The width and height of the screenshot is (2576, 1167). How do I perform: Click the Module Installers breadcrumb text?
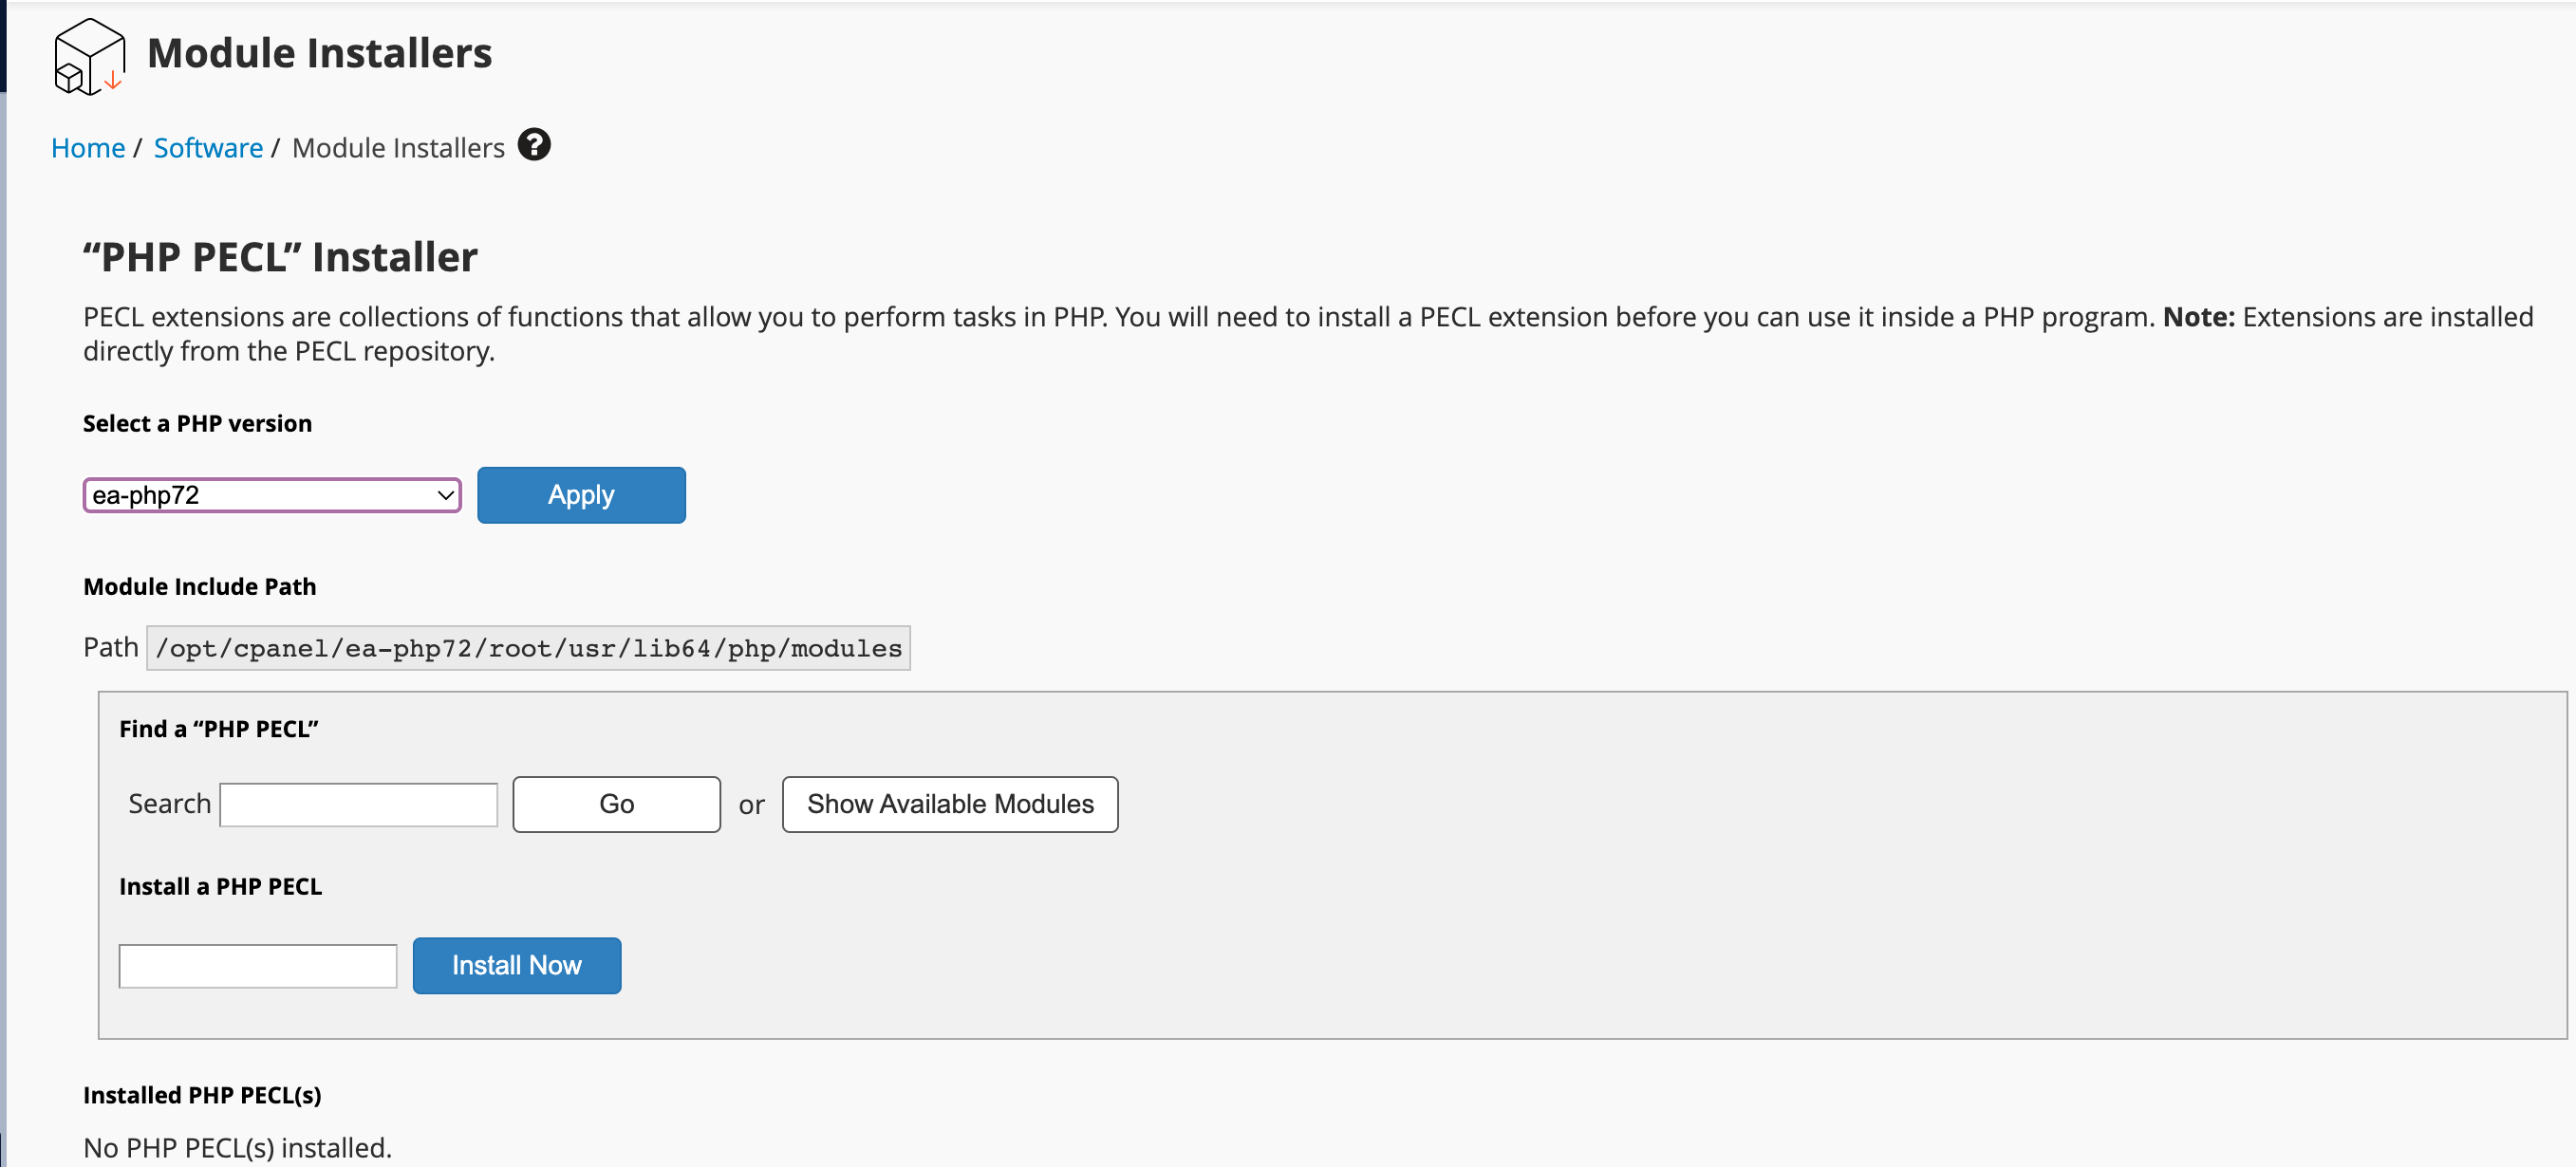(x=398, y=148)
